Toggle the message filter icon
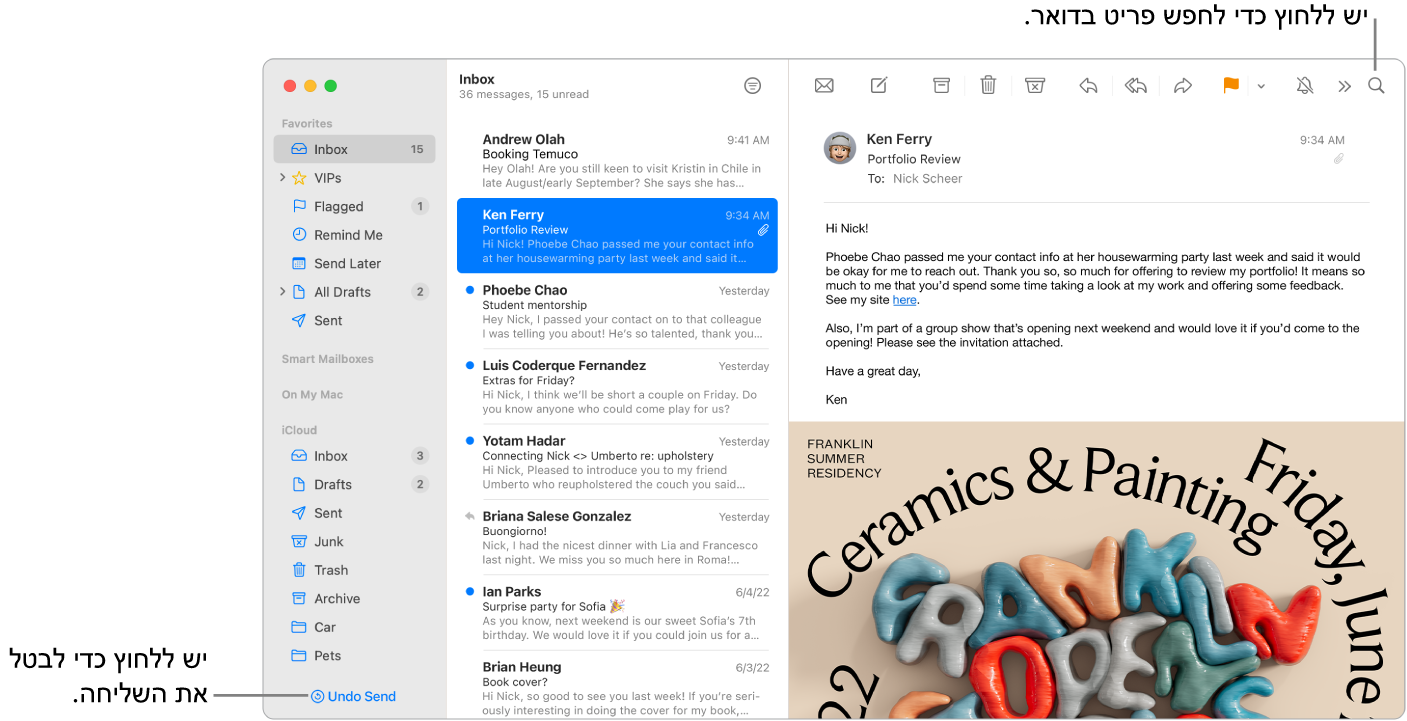This screenshot has height=721, width=1407. click(753, 86)
